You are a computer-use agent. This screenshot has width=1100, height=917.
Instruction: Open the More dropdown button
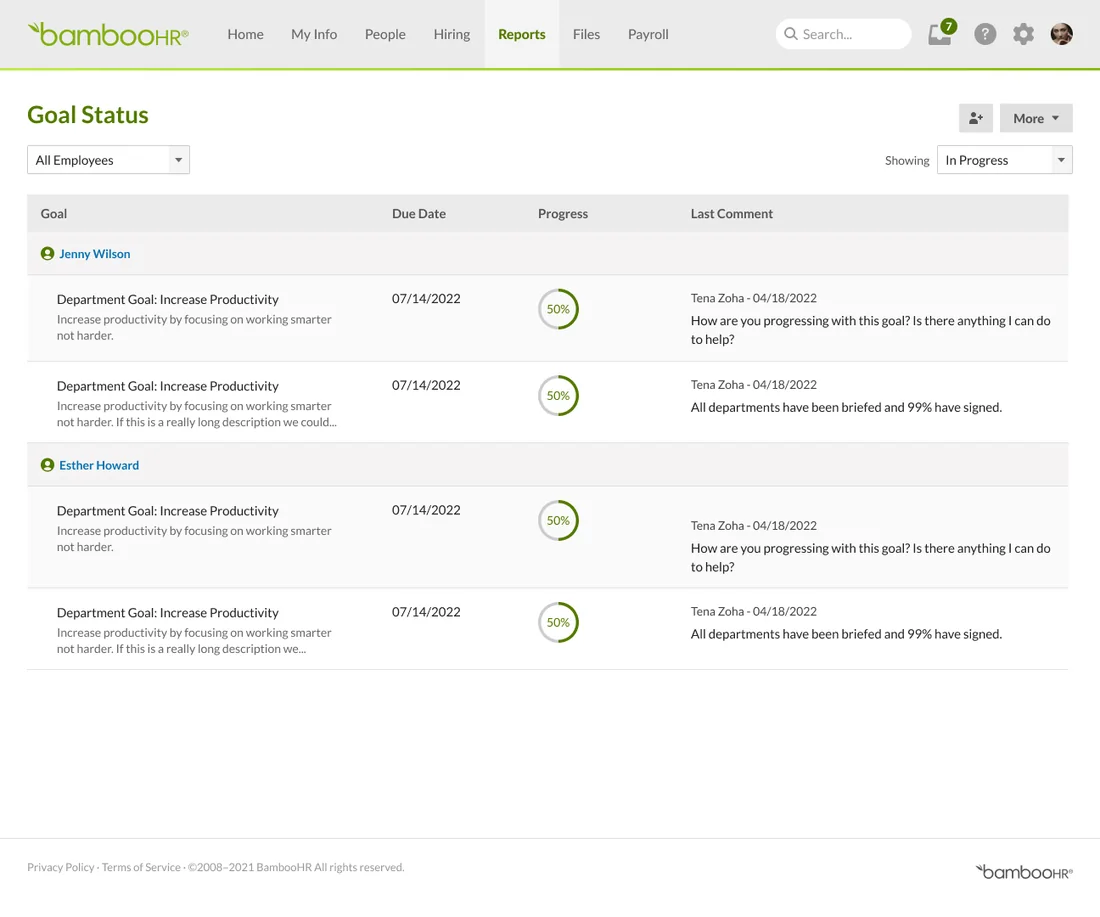(x=1036, y=118)
